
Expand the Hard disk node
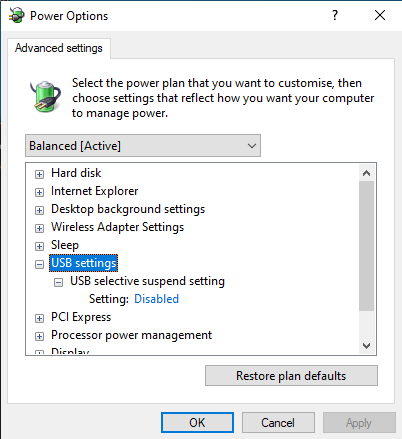39,174
